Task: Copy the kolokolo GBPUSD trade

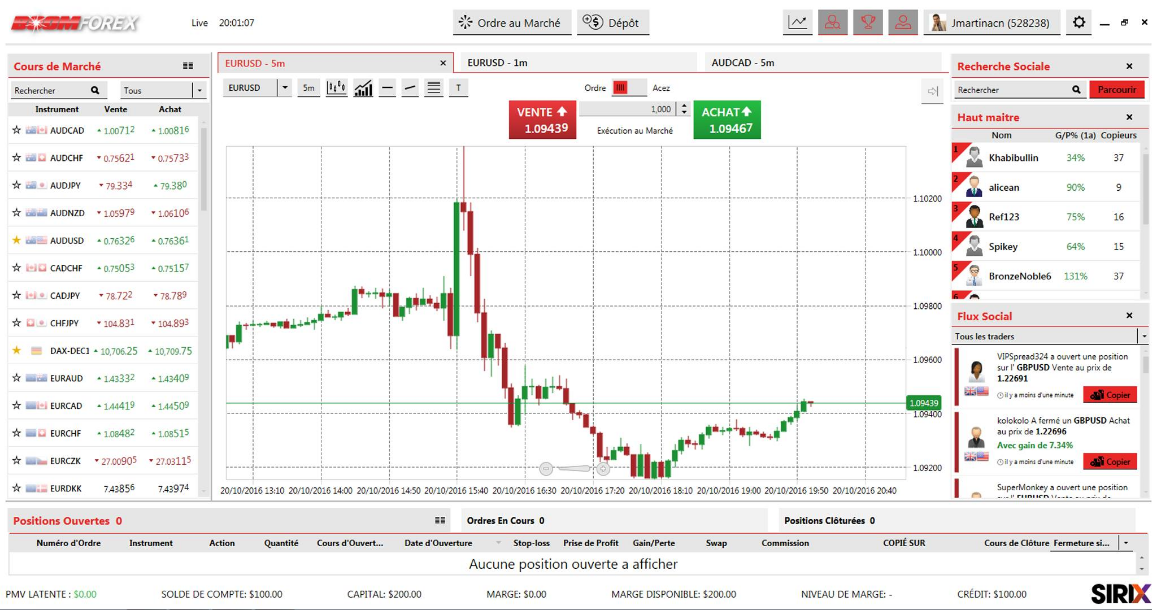Action: coord(1110,462)
